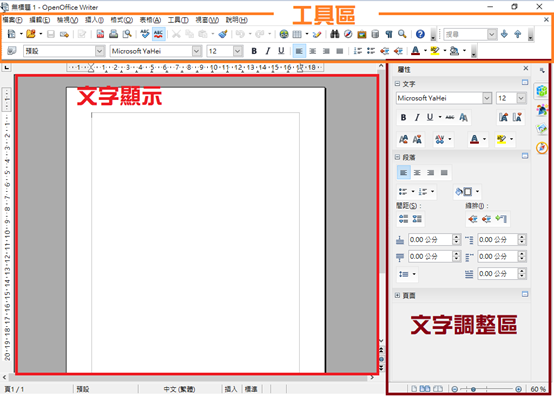
Task: Click Find Next down arrow icon
Action: (x=505, y=34)
